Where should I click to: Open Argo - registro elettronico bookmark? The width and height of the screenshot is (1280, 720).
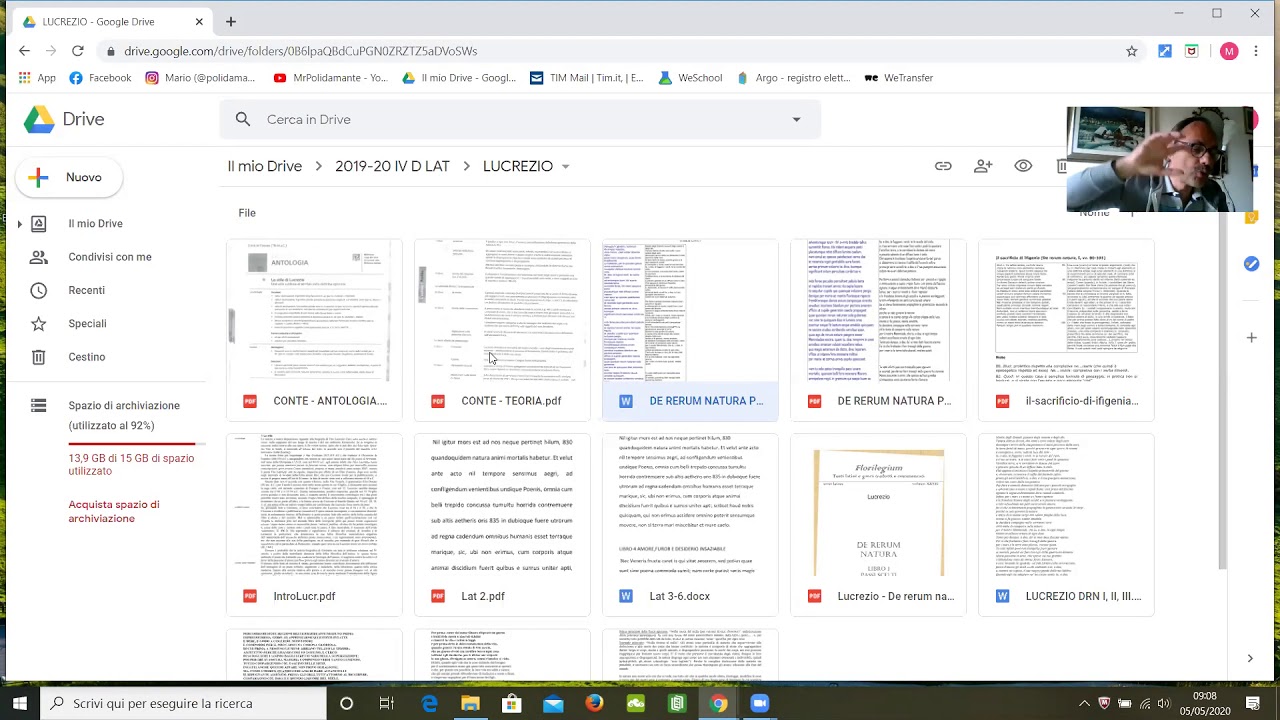coord(793,78)
